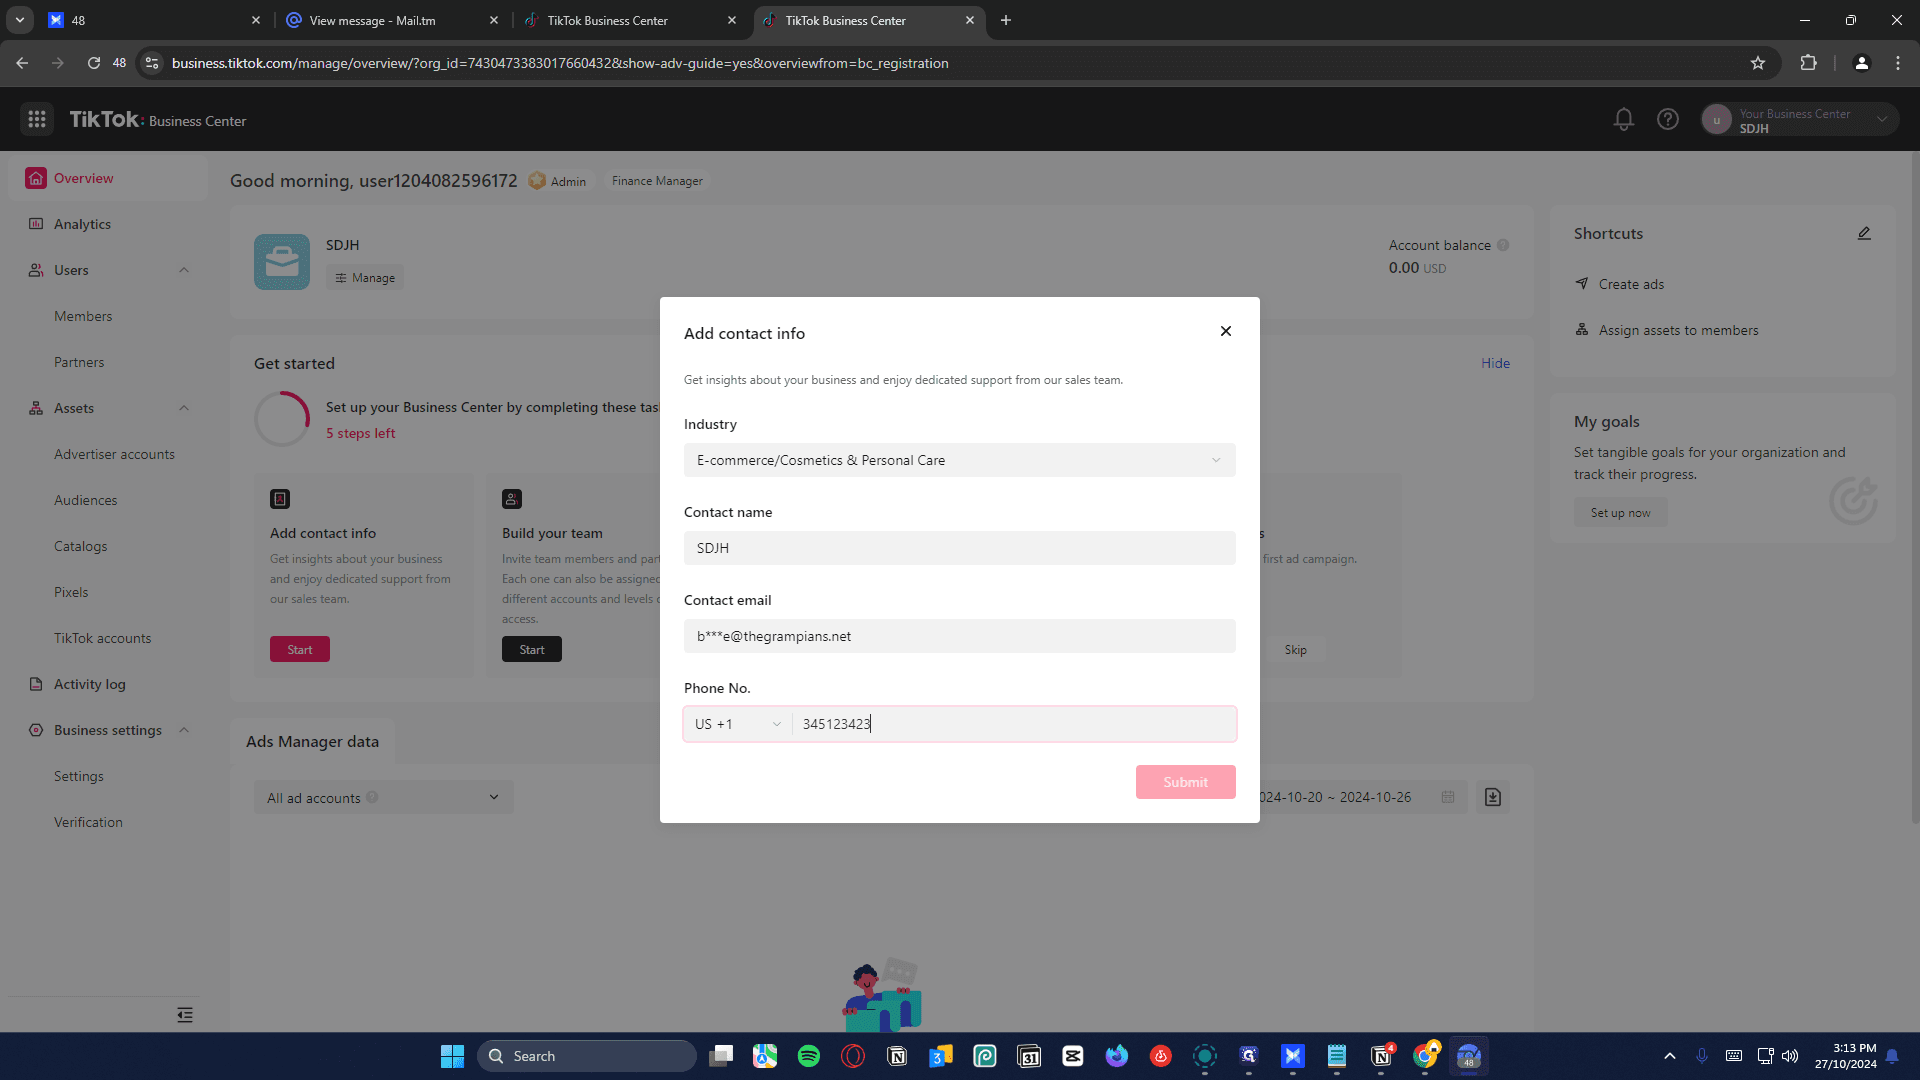Open Advertiser accounts in sidebar
Image resolution: width=1920 pixels, height=1080 pixels.
(x=114, y=454)
